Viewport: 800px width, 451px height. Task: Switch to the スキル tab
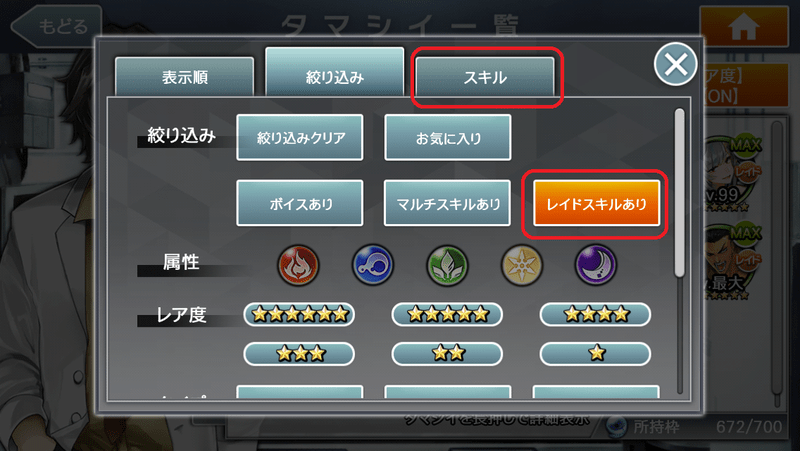485,77
